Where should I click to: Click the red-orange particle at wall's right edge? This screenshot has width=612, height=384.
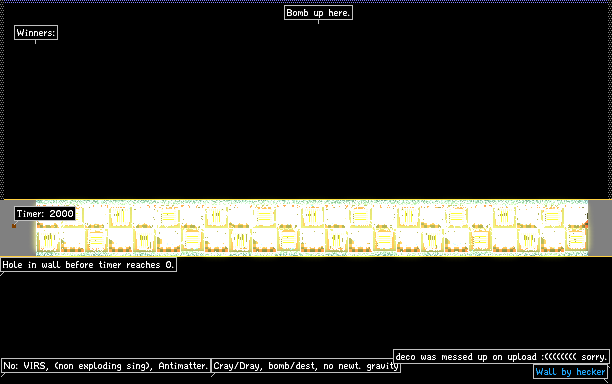[586, 224]
